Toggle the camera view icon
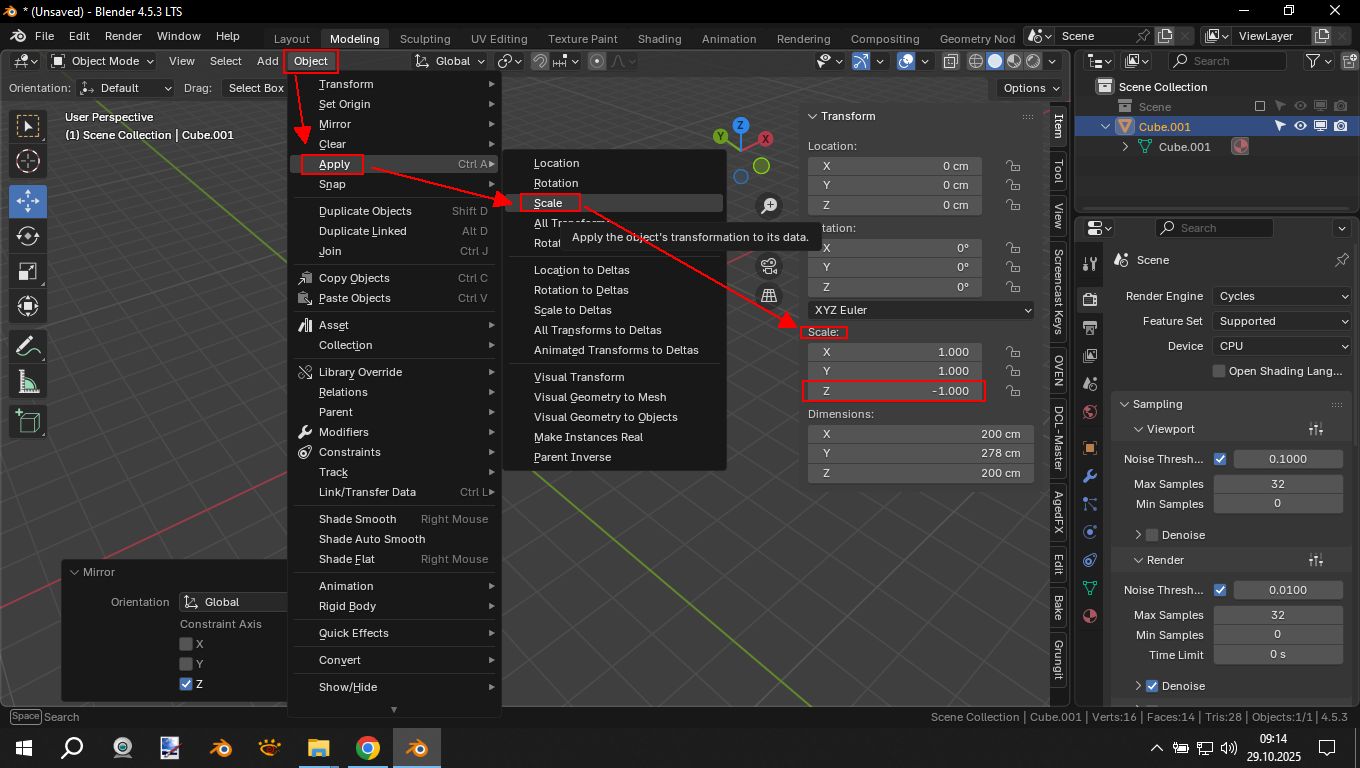 coord(769,266)
